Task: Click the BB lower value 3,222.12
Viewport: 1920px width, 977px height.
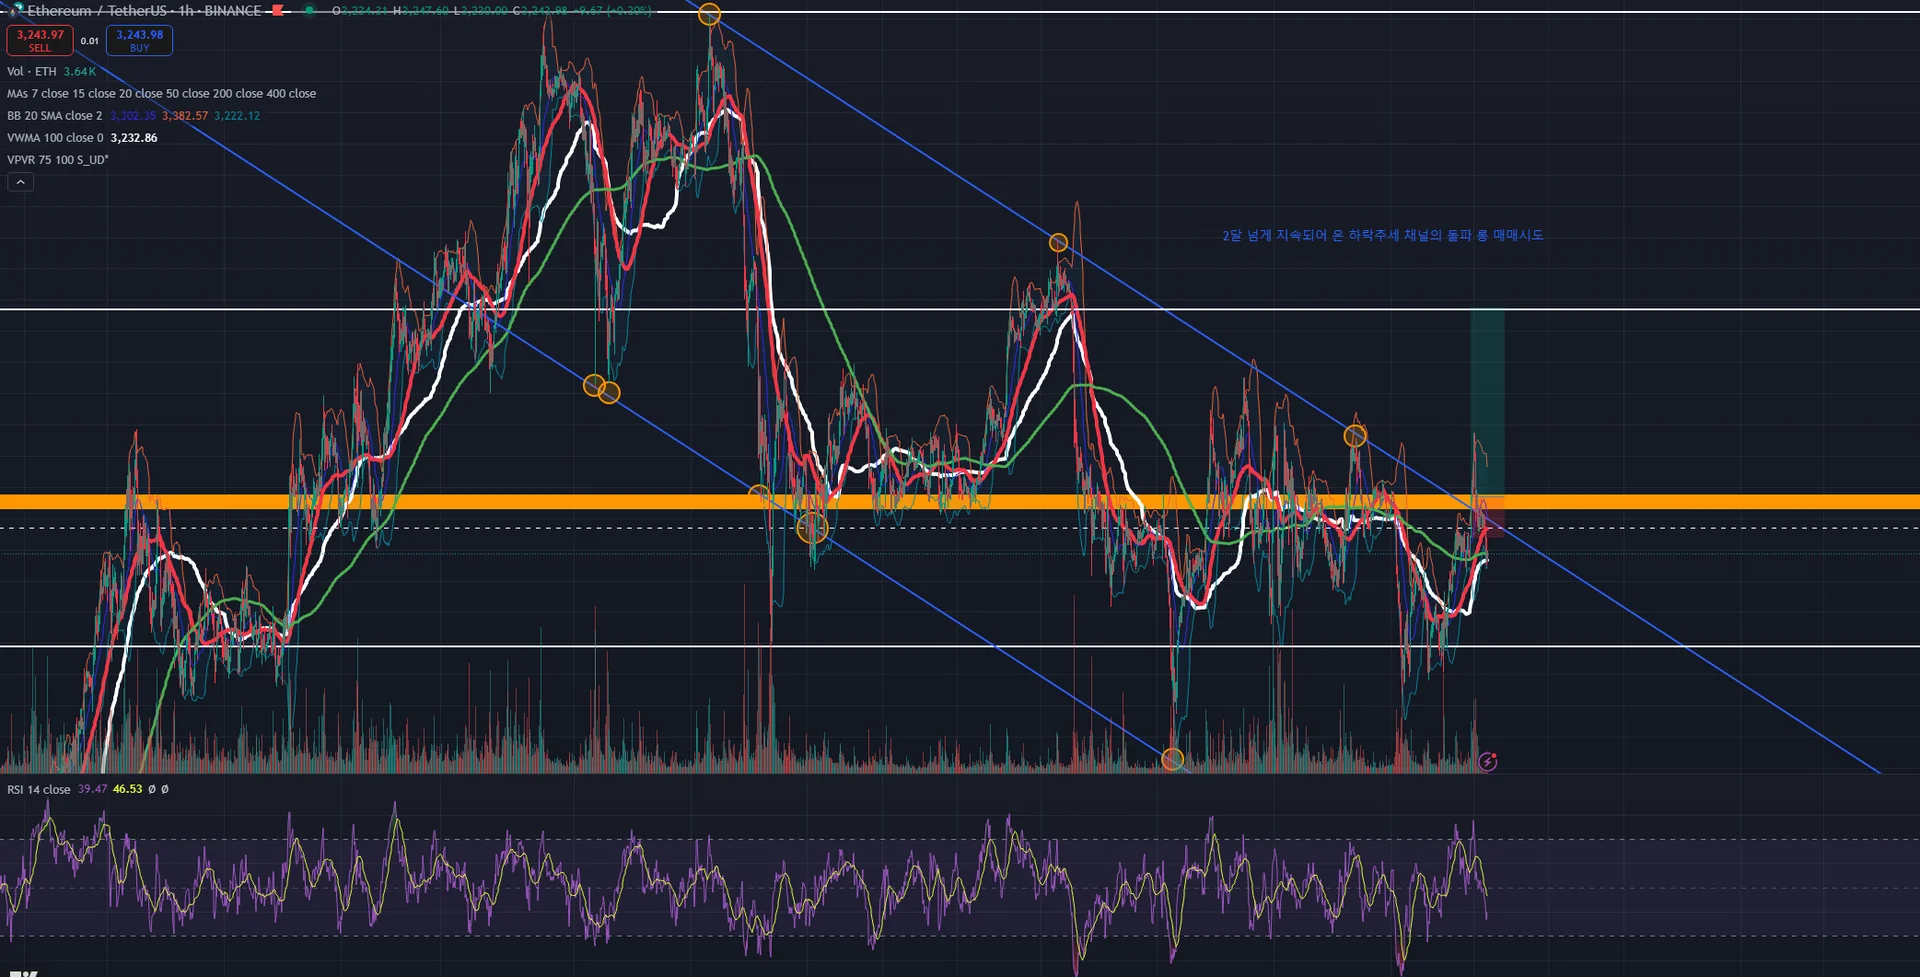Action: click(237, 116)
